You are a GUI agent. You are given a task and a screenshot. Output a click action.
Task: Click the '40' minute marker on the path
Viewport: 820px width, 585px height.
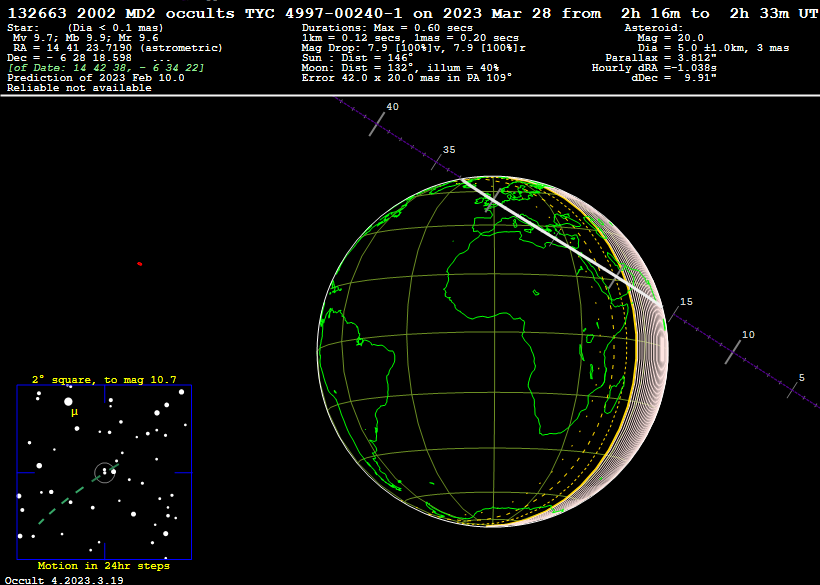pyautogui.click(x=392, y=107)
